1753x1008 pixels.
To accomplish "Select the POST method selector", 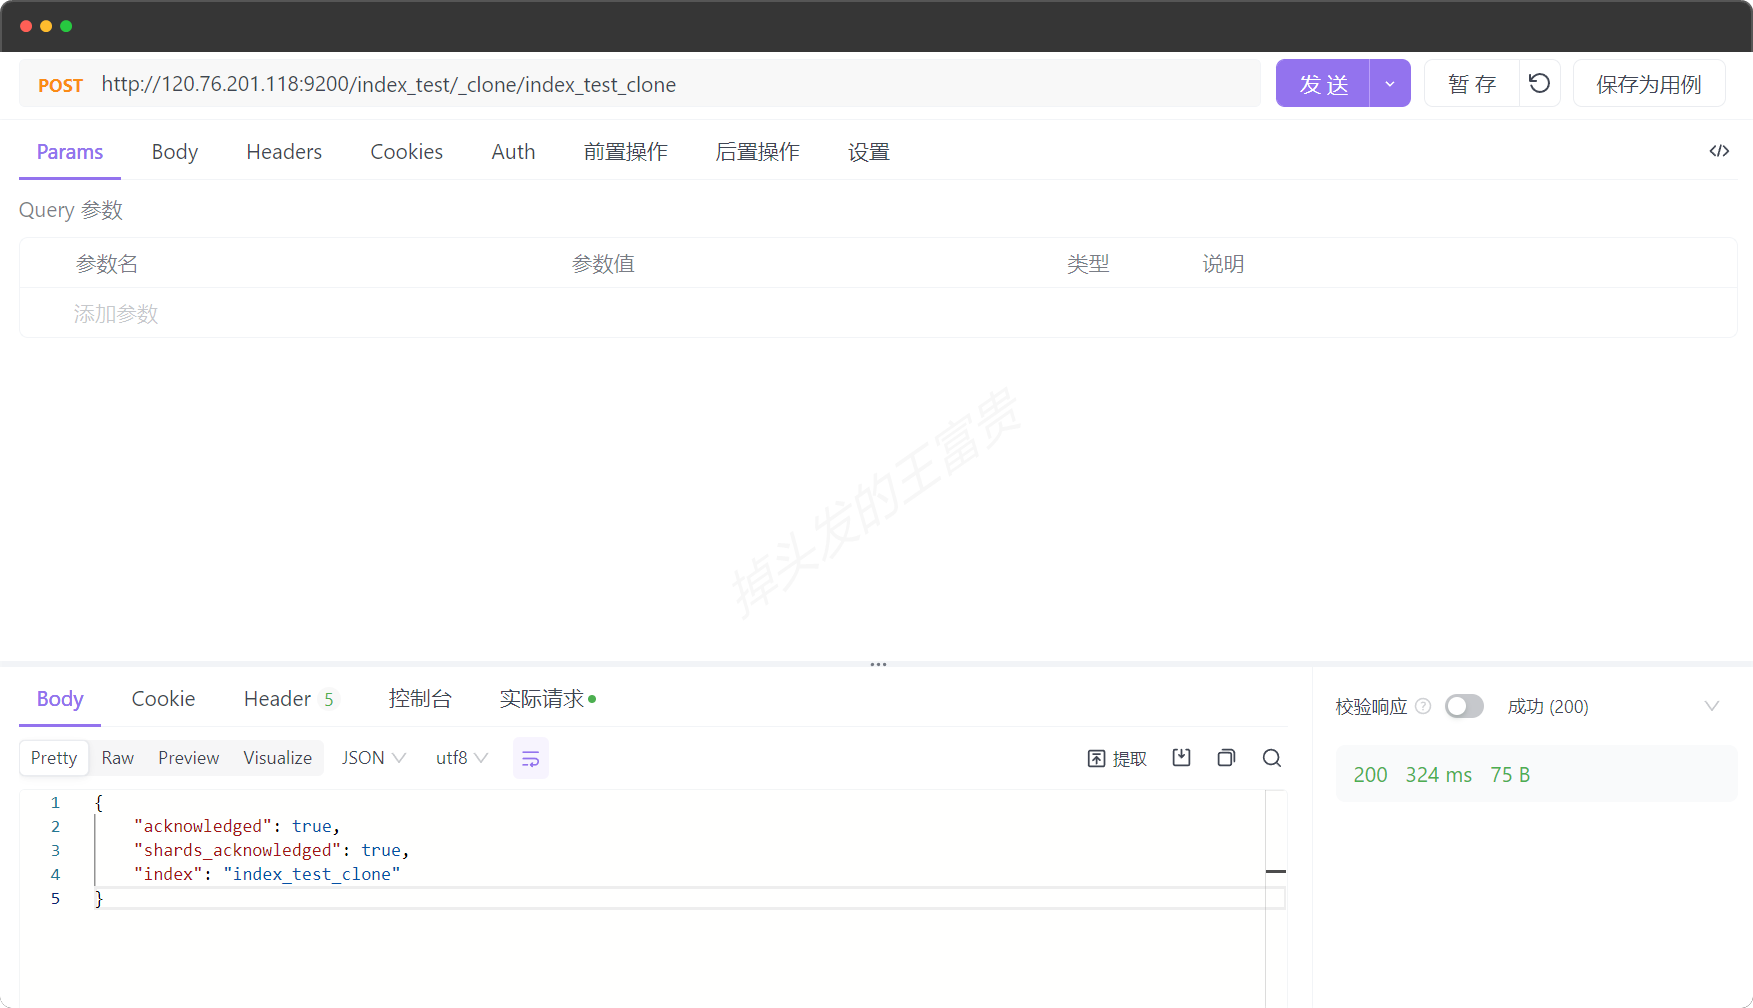I will pos(60,85).
